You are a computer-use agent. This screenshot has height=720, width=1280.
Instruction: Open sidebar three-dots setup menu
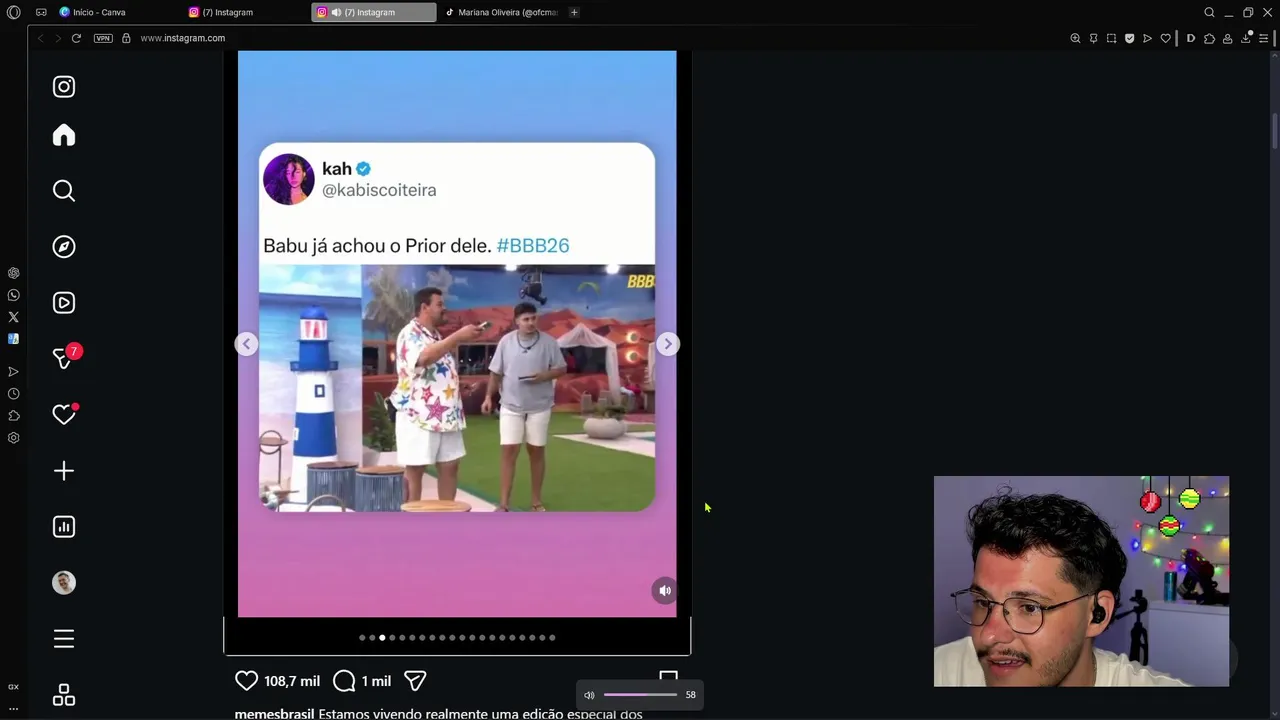click(x=13, y=708)
